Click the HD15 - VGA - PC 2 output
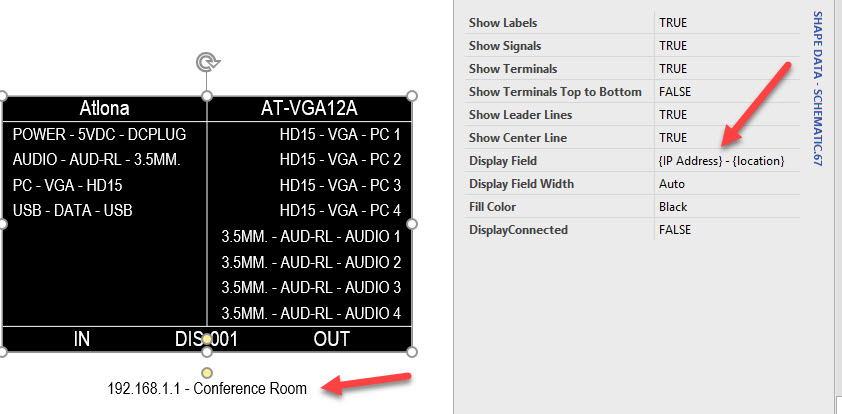This screenshot has width=842, height=414. click(340, 159)
